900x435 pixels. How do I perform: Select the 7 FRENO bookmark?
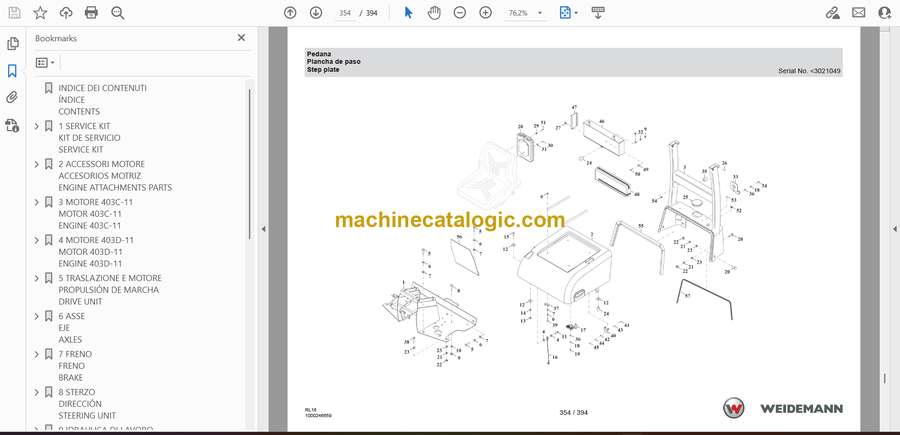75,366
